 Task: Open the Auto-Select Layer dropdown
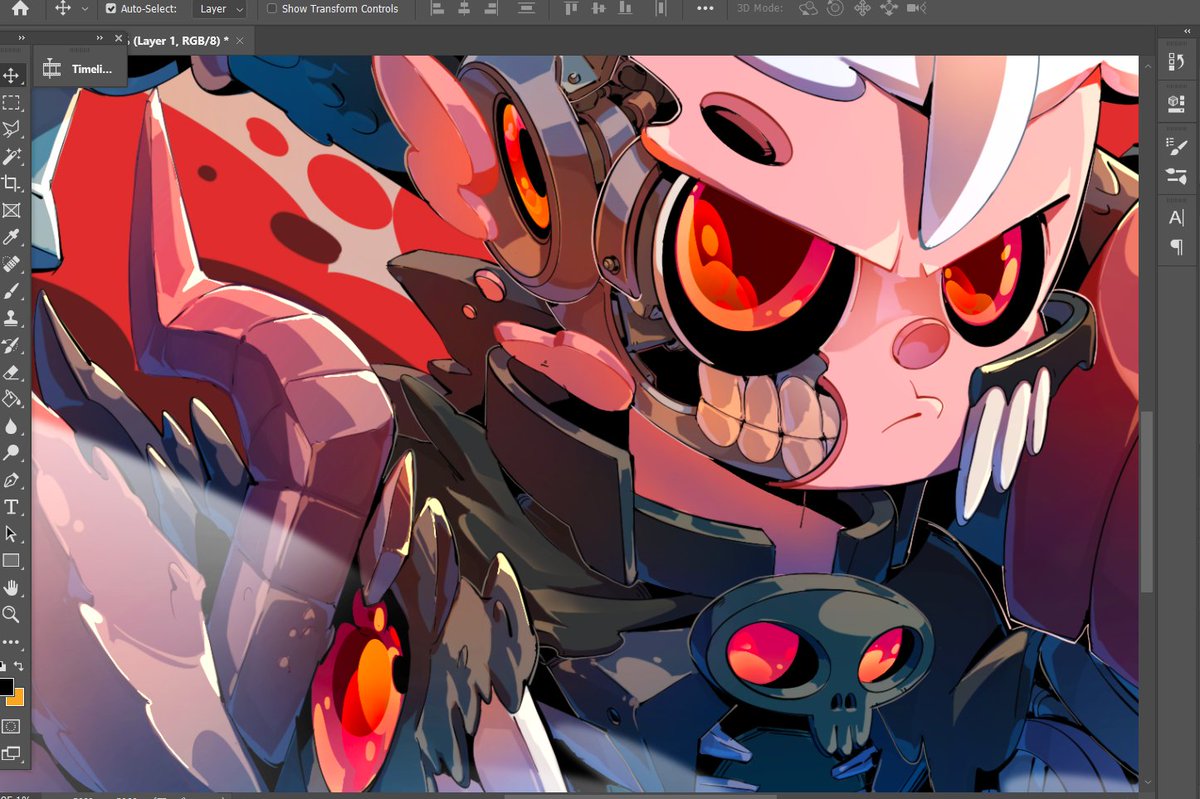point(219,9)
